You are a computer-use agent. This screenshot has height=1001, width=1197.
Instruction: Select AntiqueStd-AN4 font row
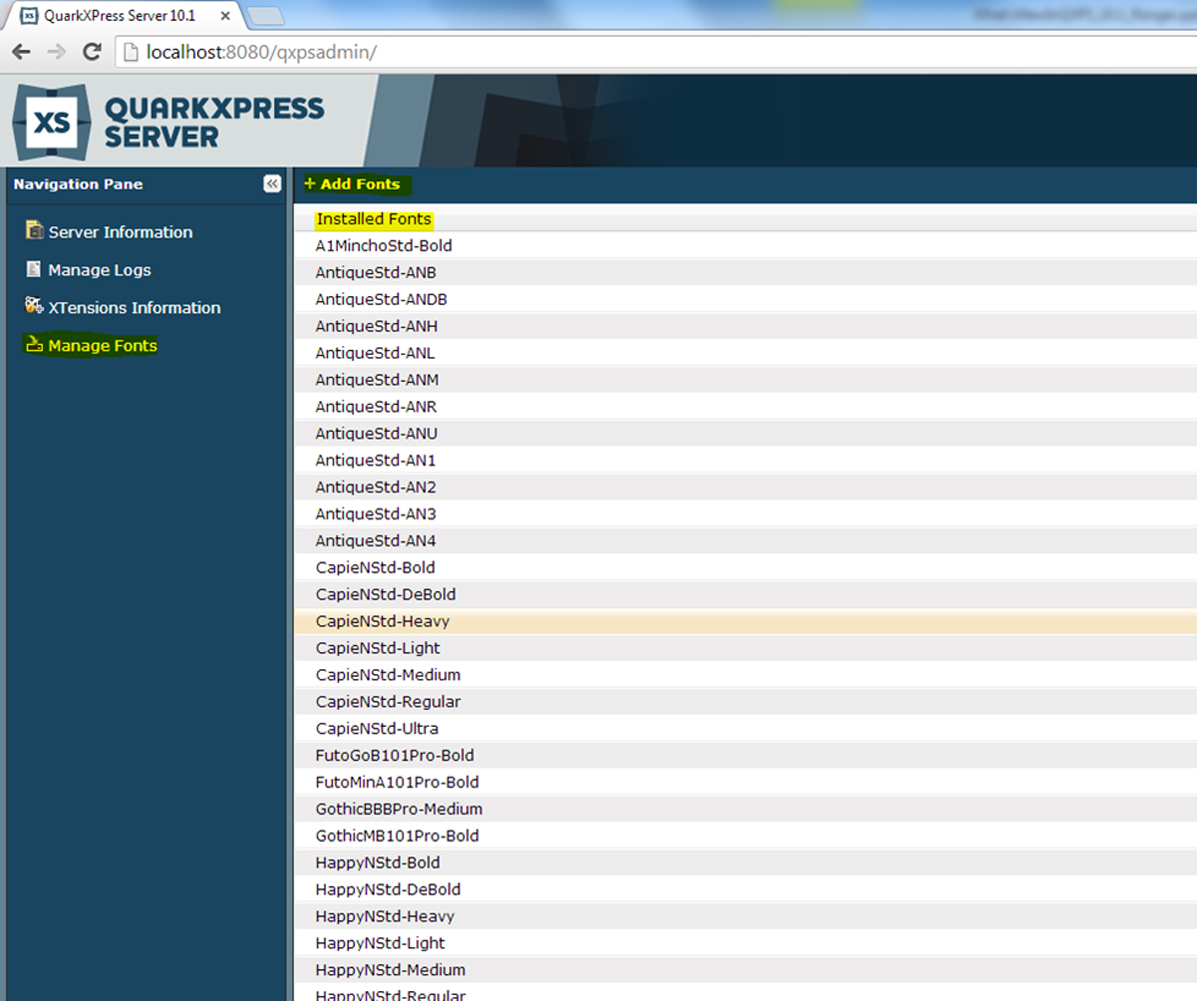746,541
